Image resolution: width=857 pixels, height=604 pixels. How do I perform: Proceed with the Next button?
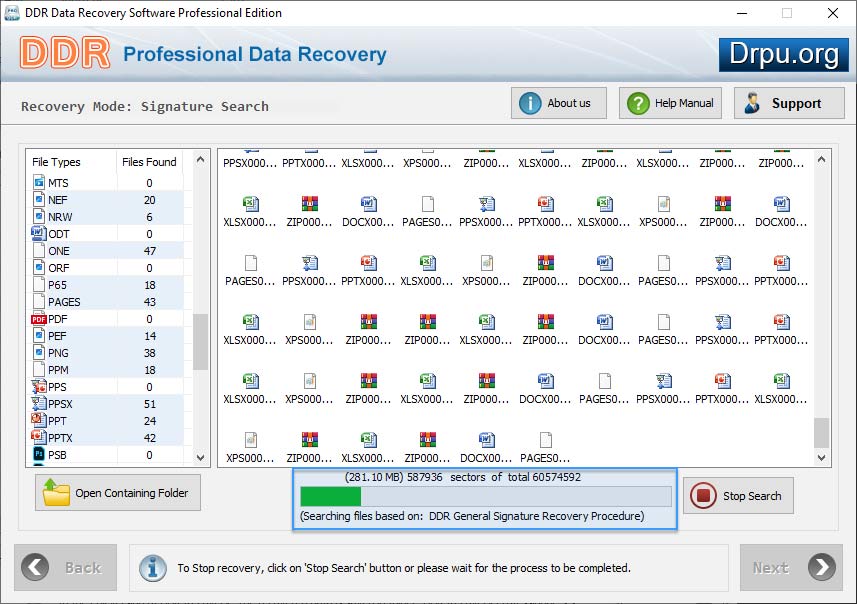pos(791,567)
